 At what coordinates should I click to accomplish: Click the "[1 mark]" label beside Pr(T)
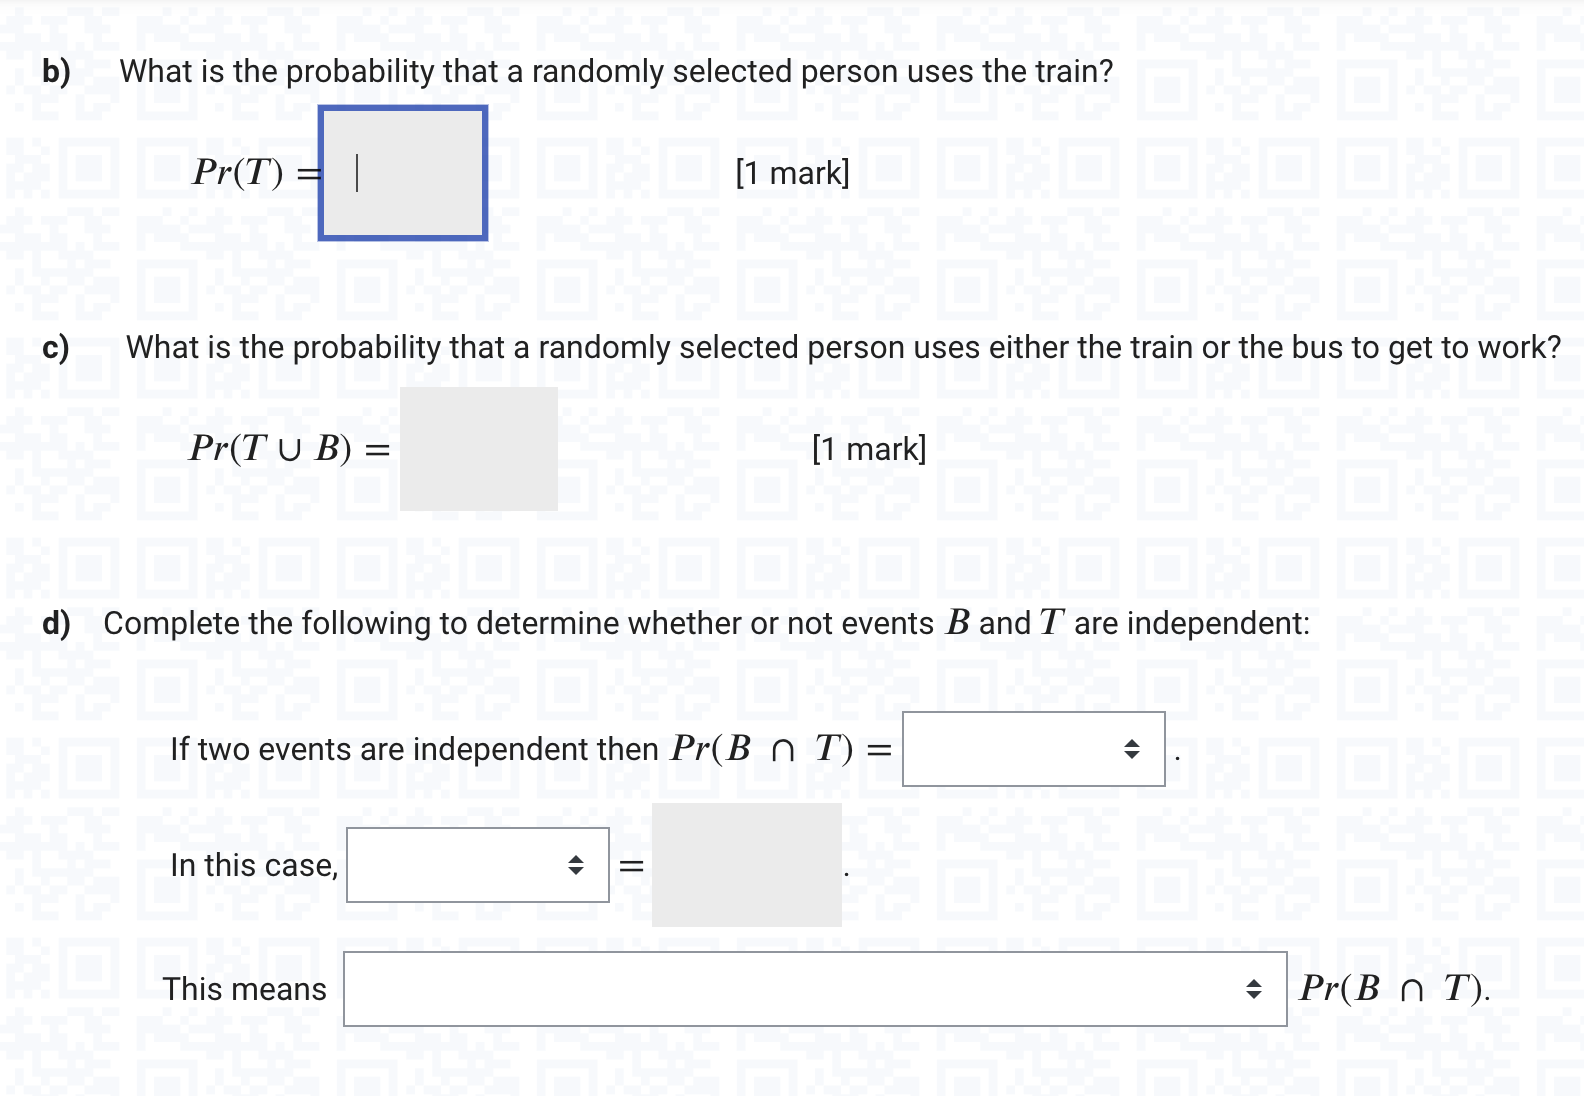tap(791, 173)
